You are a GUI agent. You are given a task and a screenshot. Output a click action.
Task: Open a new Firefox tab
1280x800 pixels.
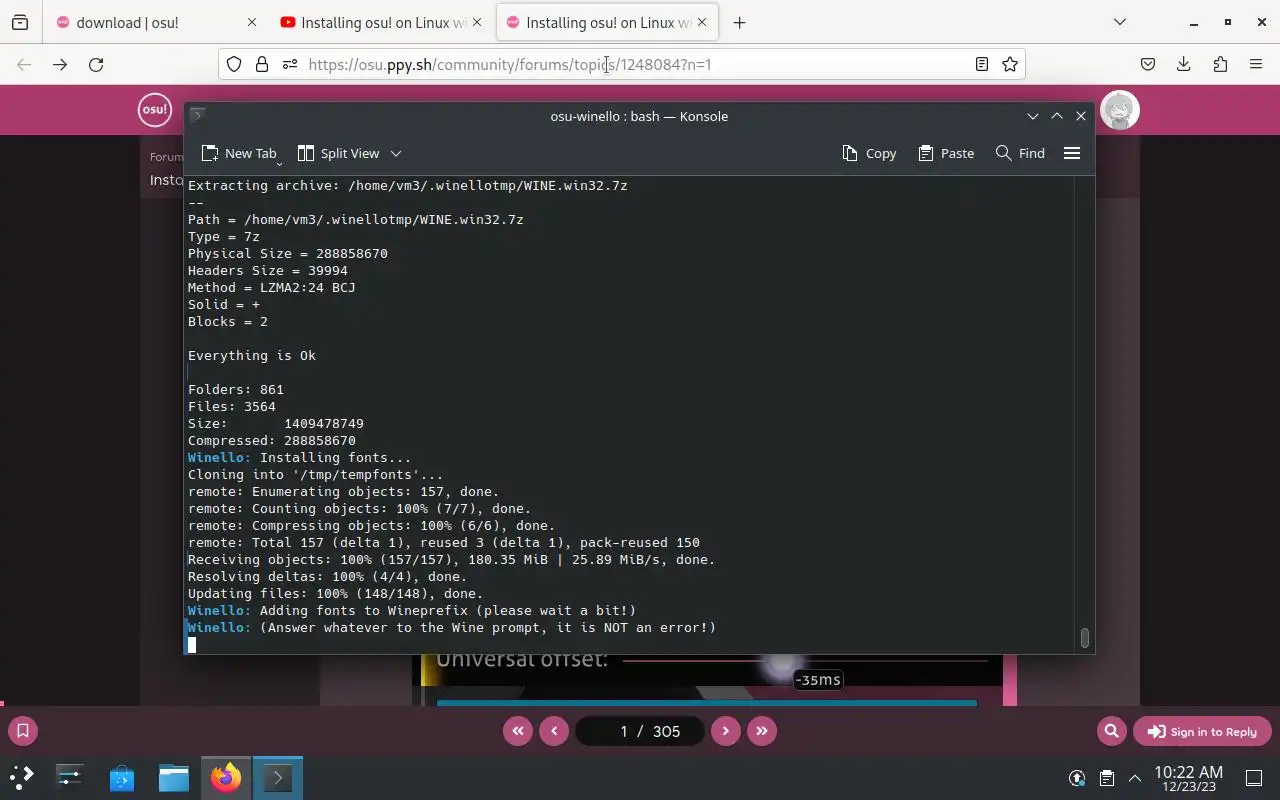coord(739,22)
